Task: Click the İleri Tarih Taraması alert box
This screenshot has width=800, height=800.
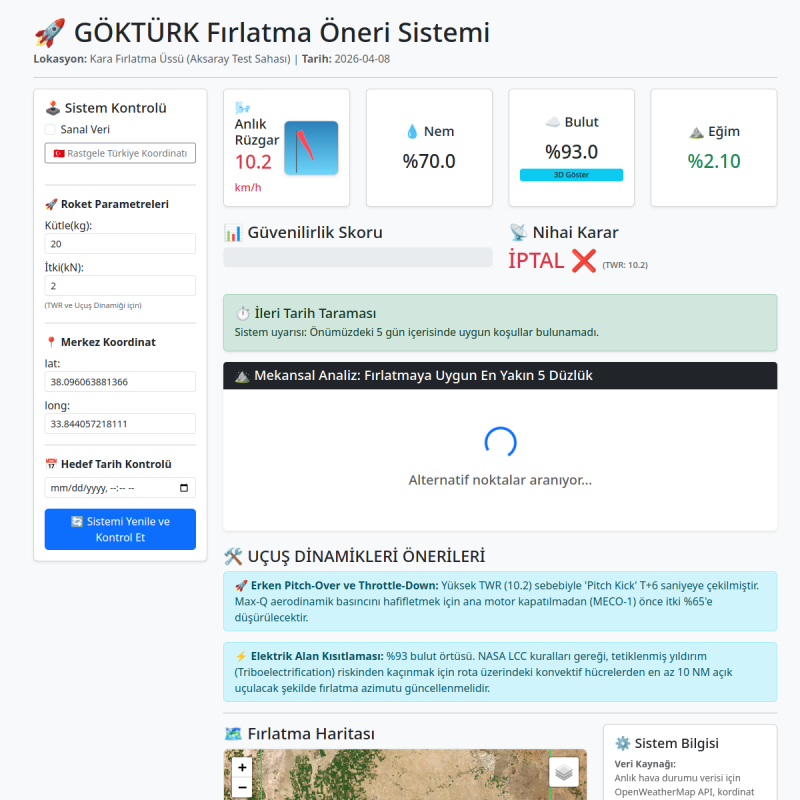Action: pos(500,322)
